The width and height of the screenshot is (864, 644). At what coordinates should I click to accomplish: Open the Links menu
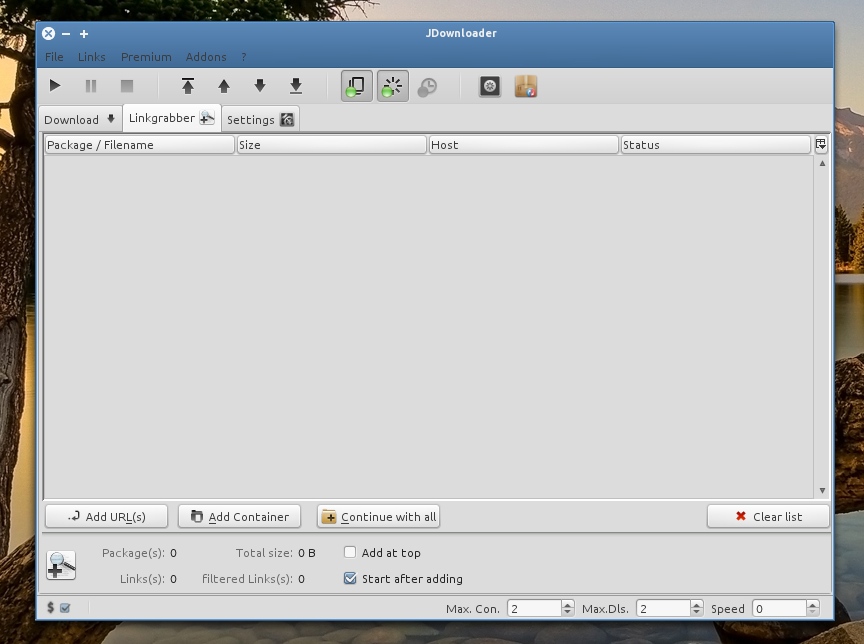coord(91,57)
